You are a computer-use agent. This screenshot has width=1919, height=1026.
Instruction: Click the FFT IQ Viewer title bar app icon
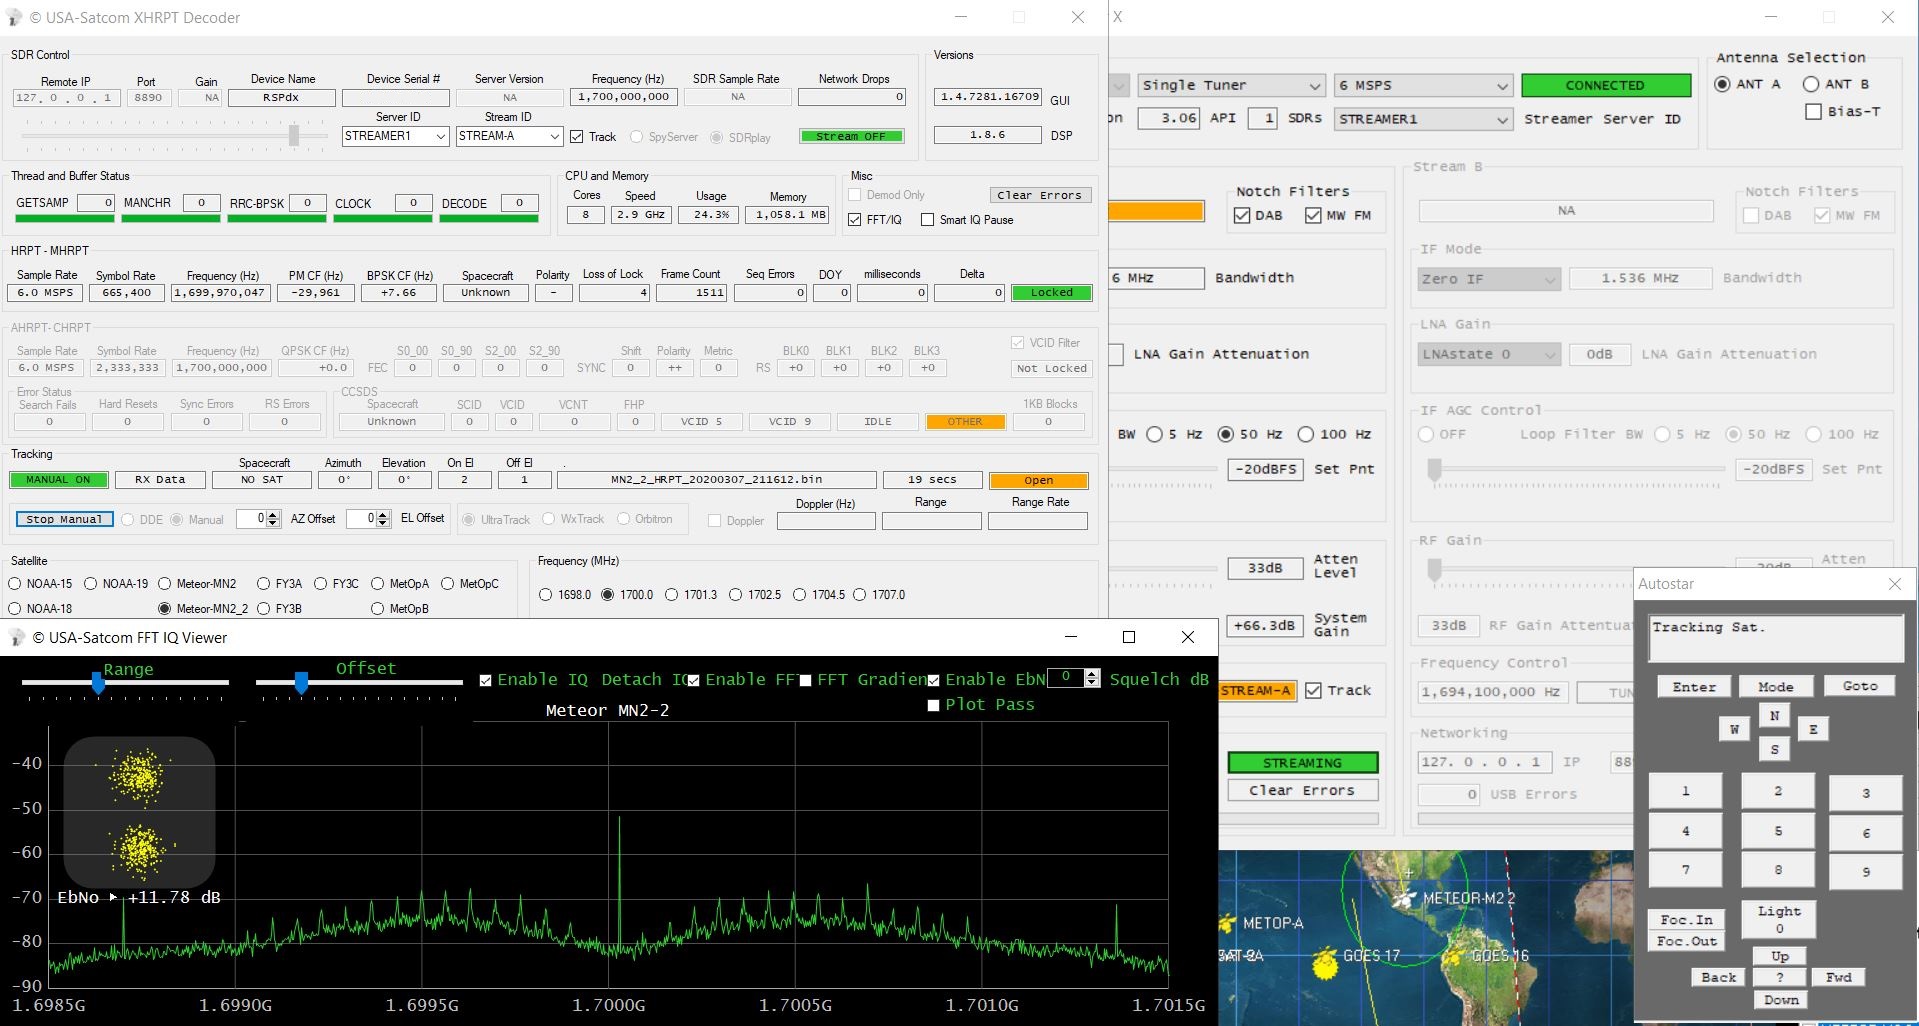click(x=16, y=637)
